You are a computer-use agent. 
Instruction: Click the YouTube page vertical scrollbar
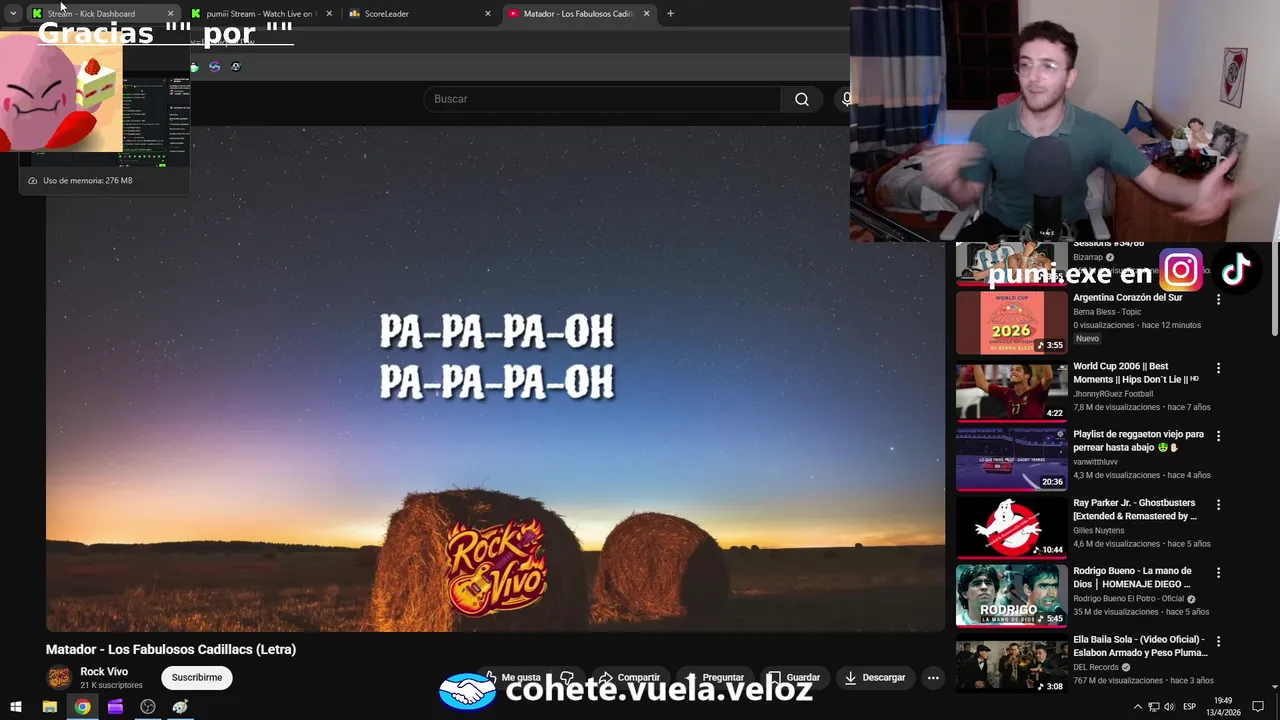click(x=1274, y=290)
